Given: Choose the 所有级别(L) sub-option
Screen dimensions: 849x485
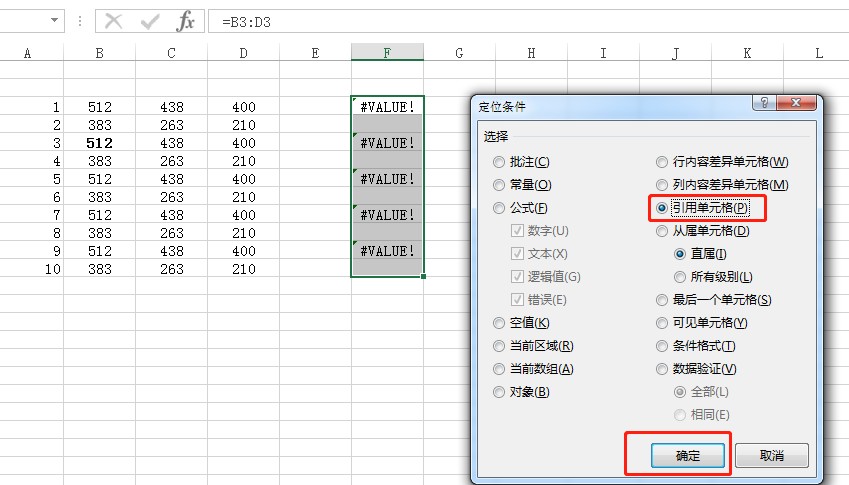Looking at the screenshot, I should point(713,277).
